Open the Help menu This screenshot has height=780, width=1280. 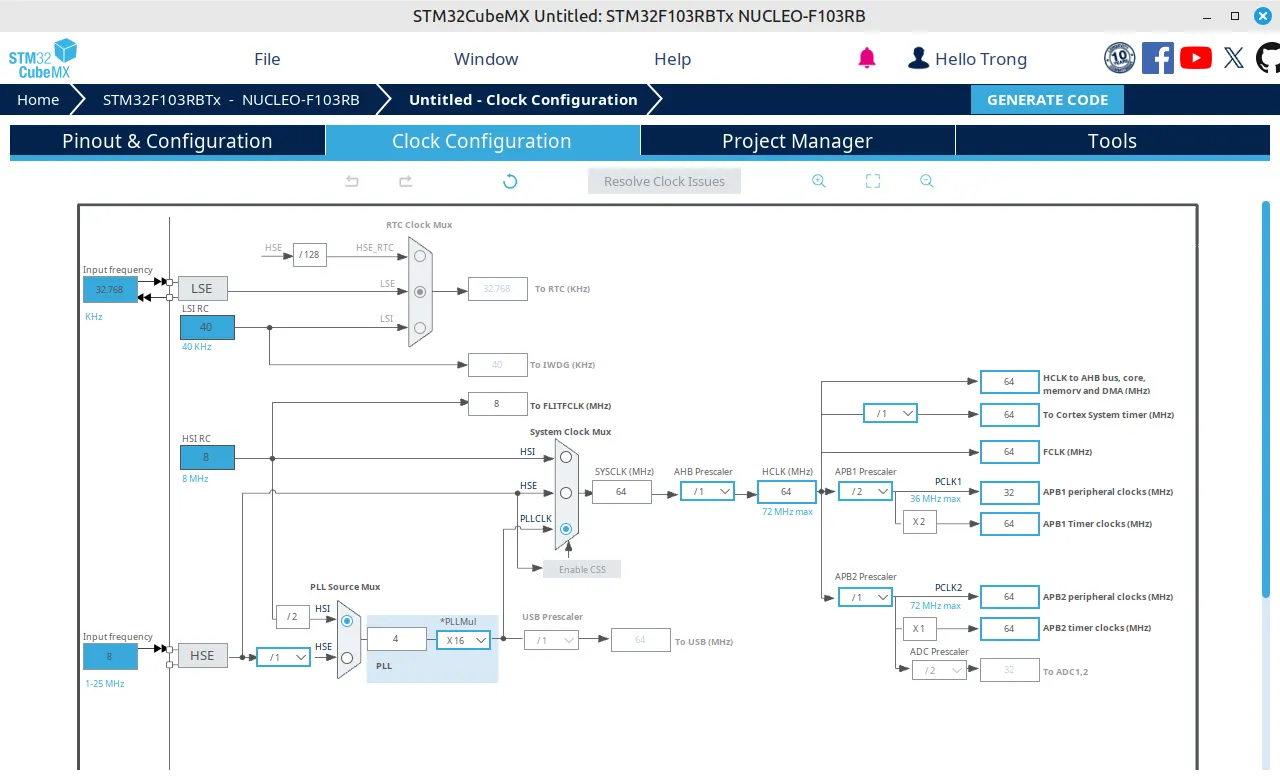673,59
